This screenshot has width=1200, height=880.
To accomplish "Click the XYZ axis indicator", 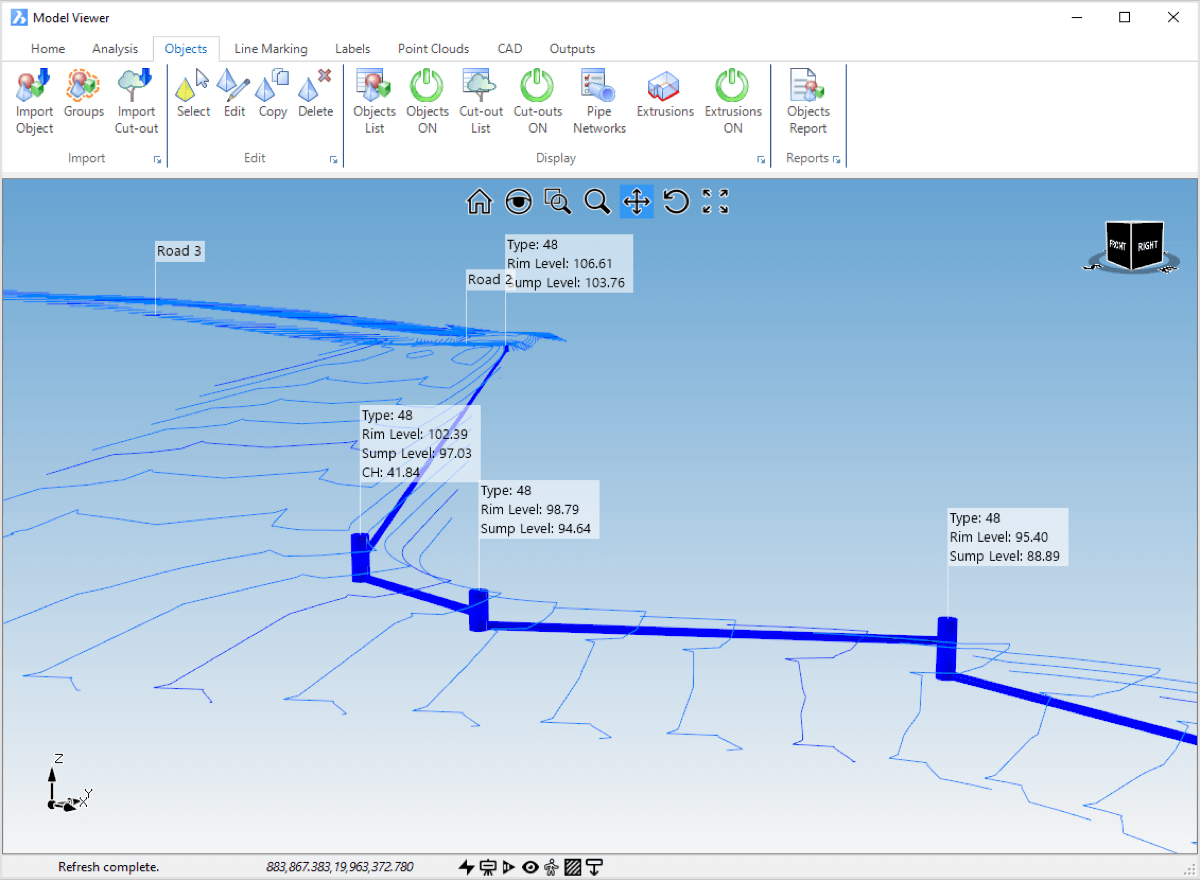I will point(68,782).
